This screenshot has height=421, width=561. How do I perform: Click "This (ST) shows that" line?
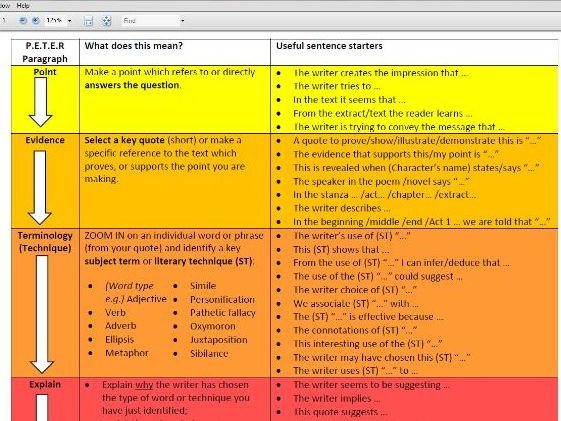341,249
